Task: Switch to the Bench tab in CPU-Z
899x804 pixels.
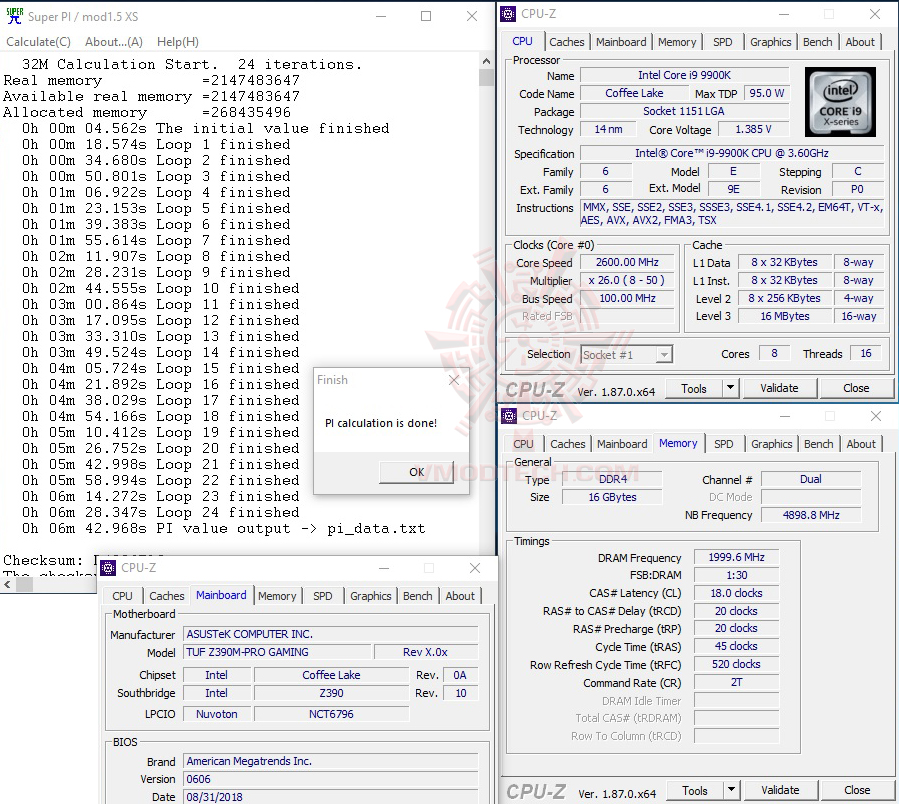Action: point(817,42)
